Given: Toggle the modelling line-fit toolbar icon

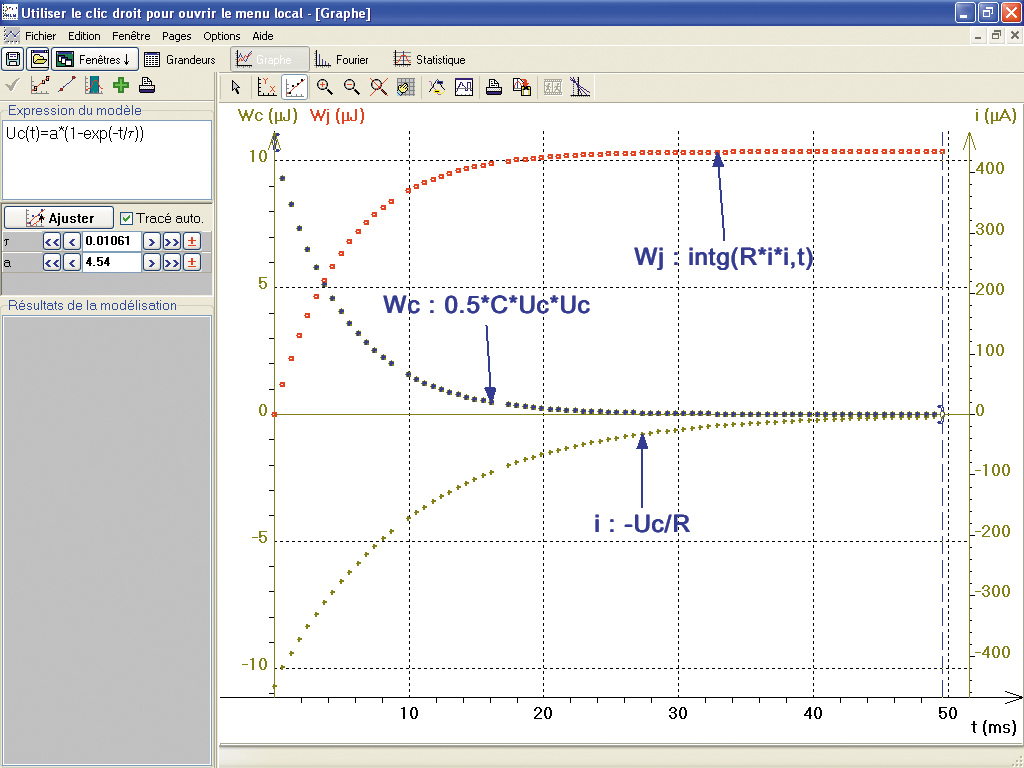Looking at the screenshot, I should pos(295,87).
